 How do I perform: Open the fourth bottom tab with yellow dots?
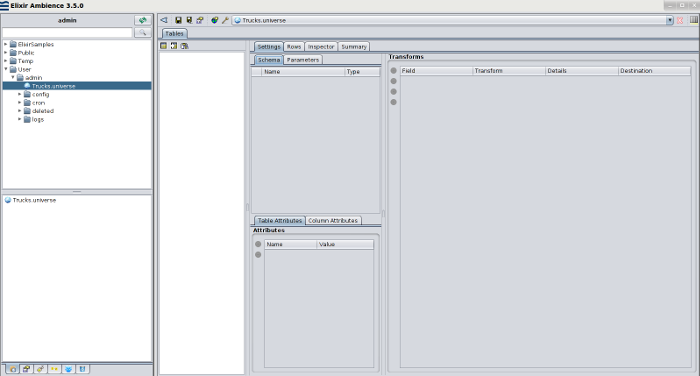coord(54,369)
